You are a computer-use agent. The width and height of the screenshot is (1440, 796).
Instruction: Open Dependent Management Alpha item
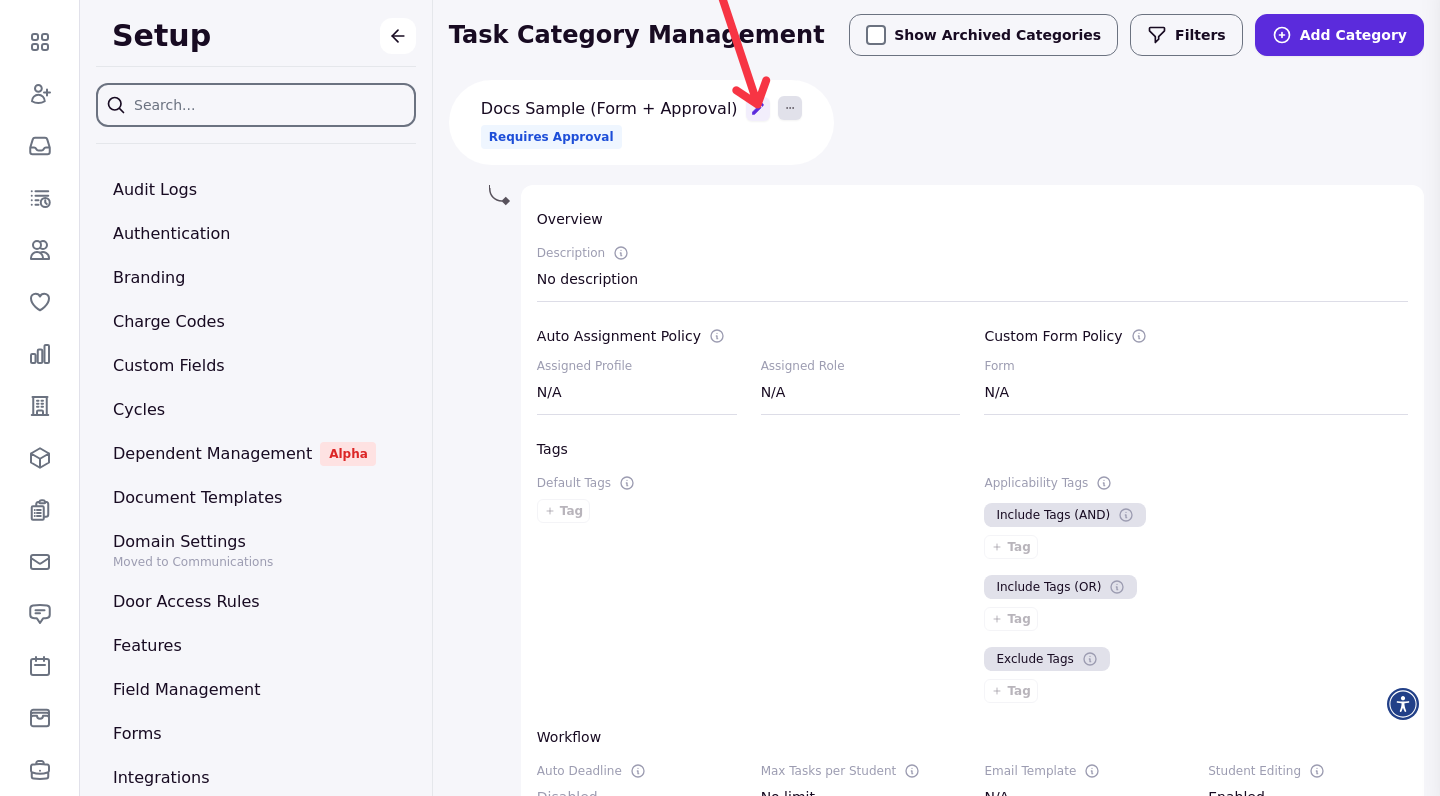point(244,453)
